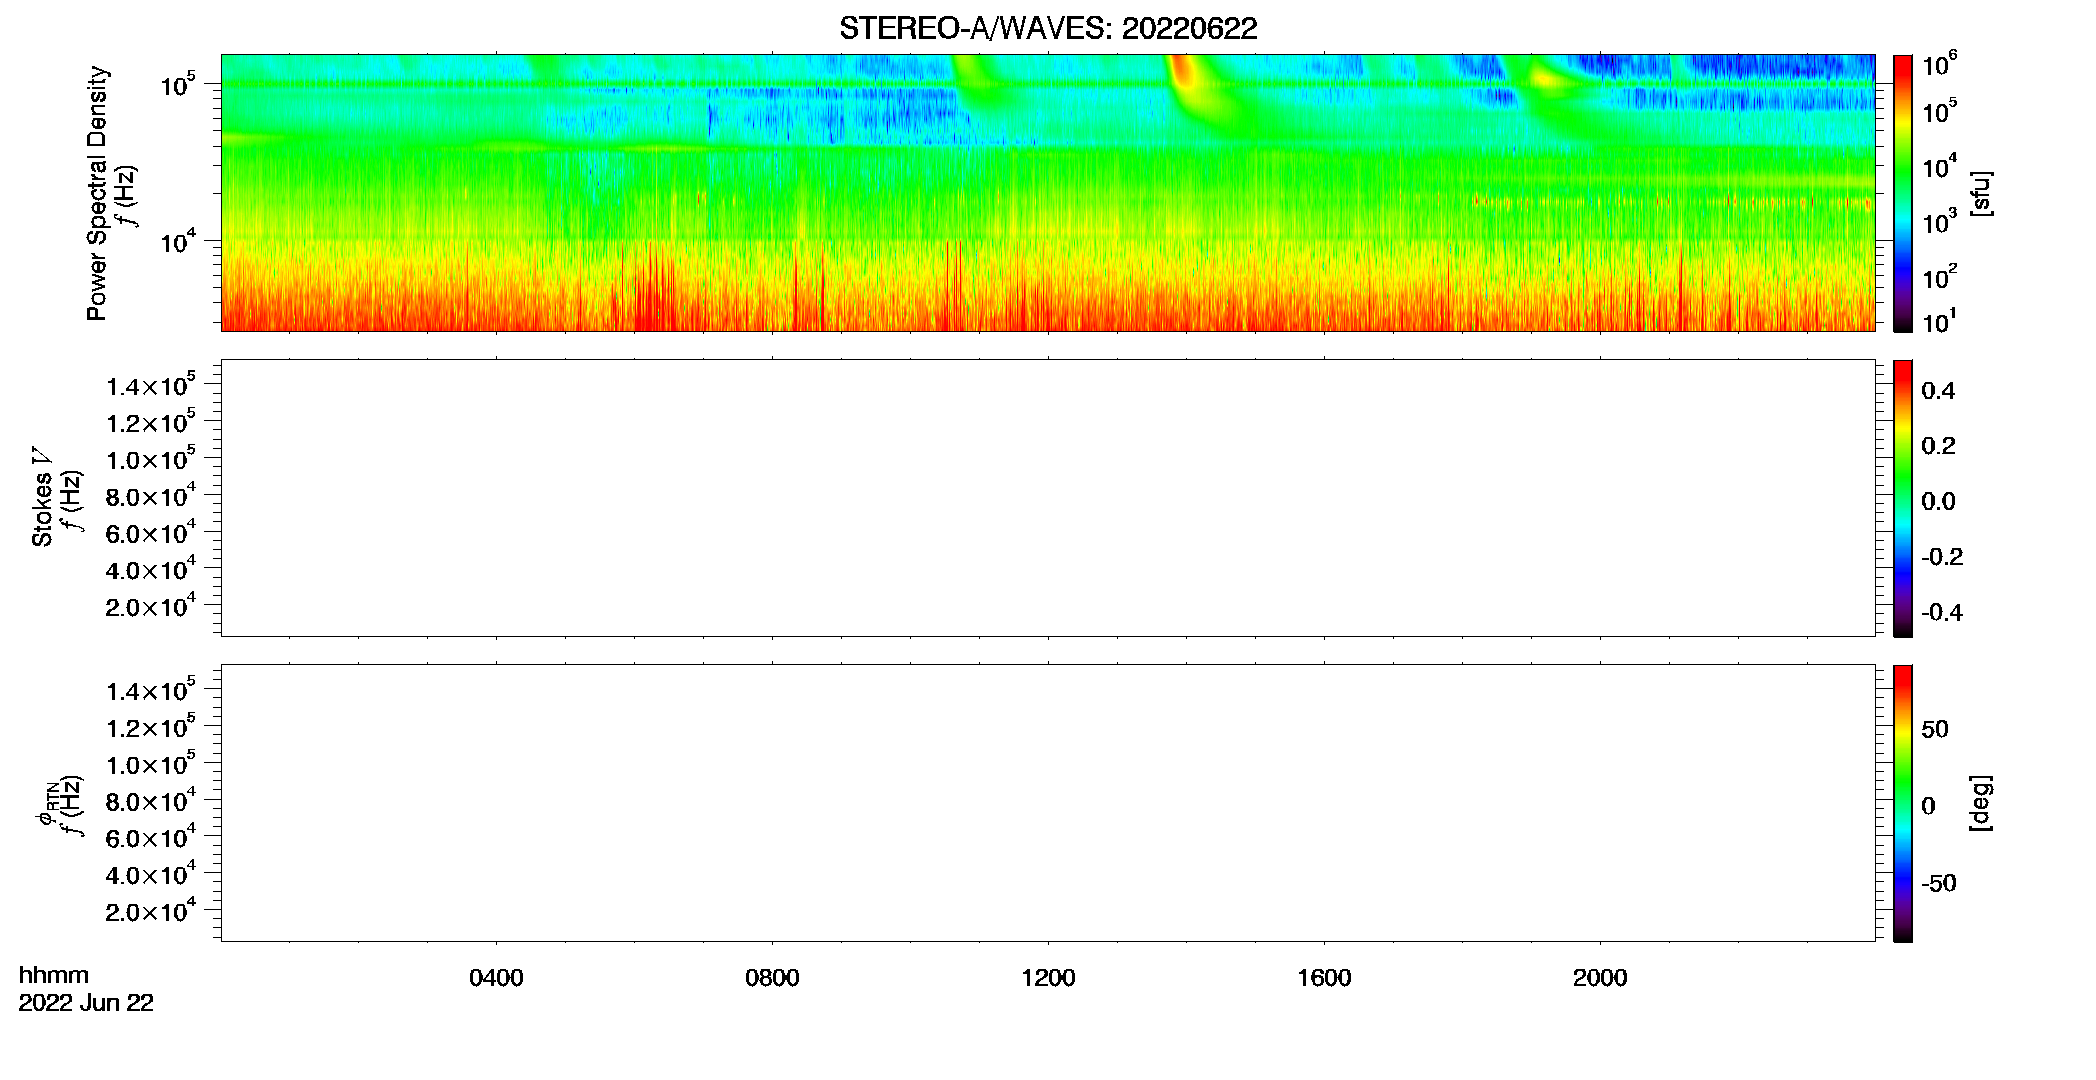The image size is (2096, 1080).
Task: Click the power spectral density colorbar
Action: pyautogui.click(x=1903, y=193)
